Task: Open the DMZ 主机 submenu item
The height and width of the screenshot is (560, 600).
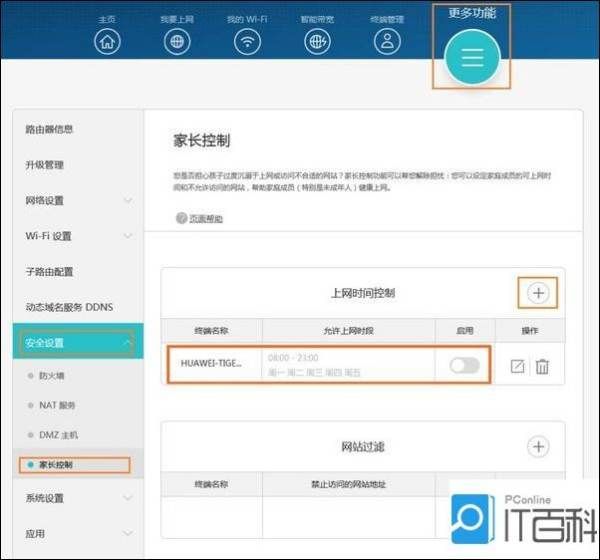Action: click(x=59, y=435)
